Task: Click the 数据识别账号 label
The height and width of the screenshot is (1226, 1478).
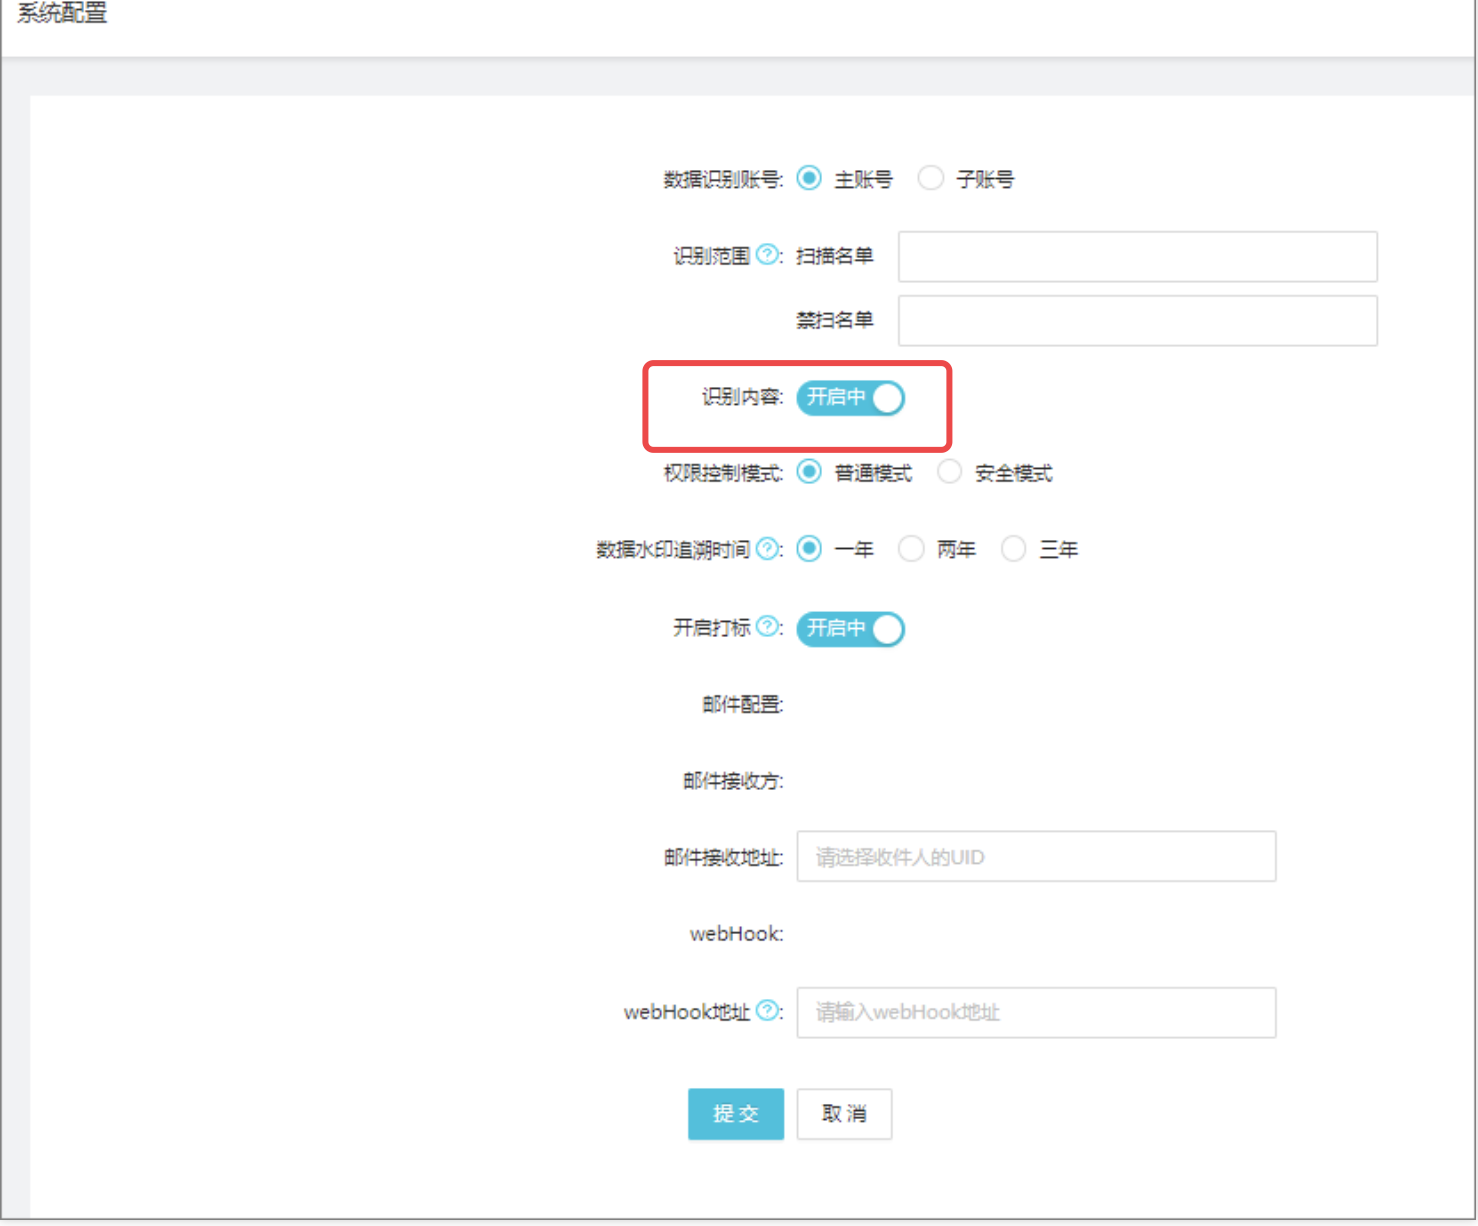Action: [x=723, y=179]
